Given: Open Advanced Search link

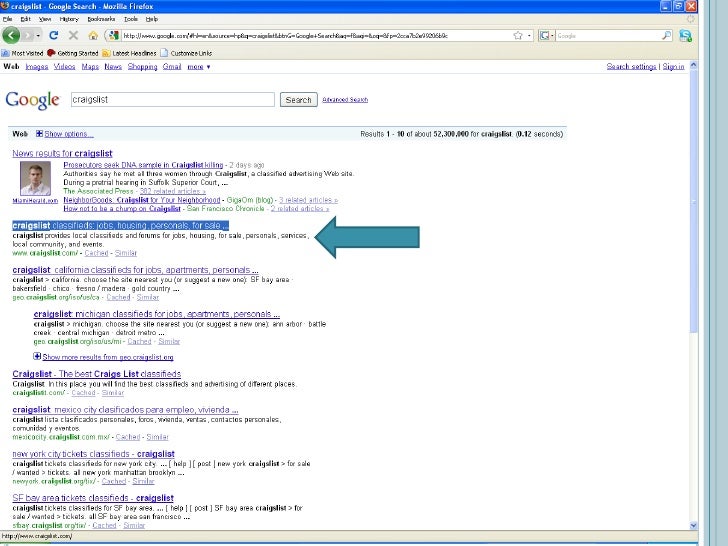Looking at the screenshot, I should pos(345,100).
